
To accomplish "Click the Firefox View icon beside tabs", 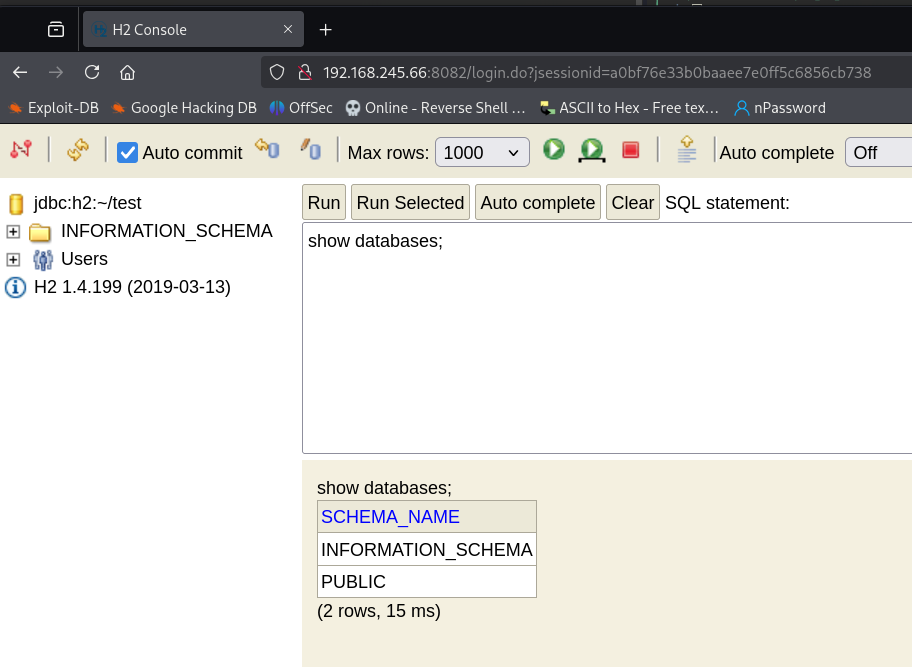I will point(56,29).
